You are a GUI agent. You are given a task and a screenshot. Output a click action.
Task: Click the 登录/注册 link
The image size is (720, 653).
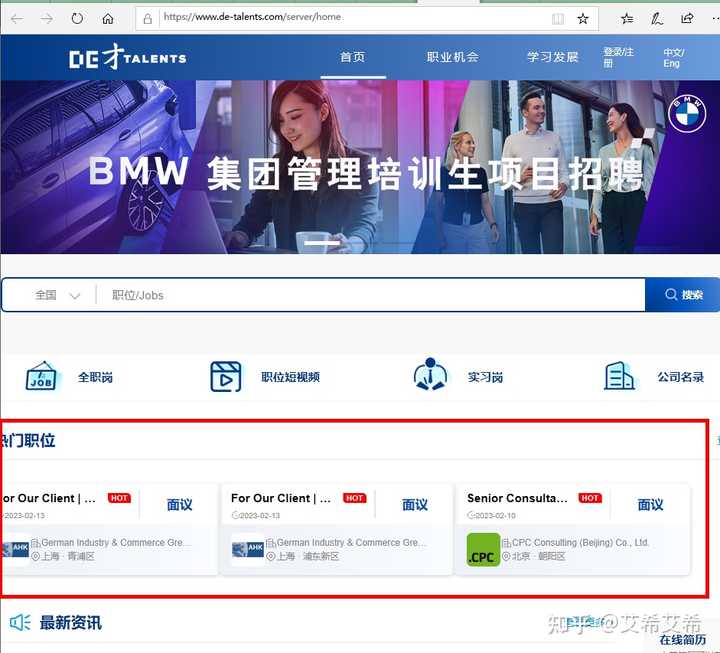pos(618,57)
